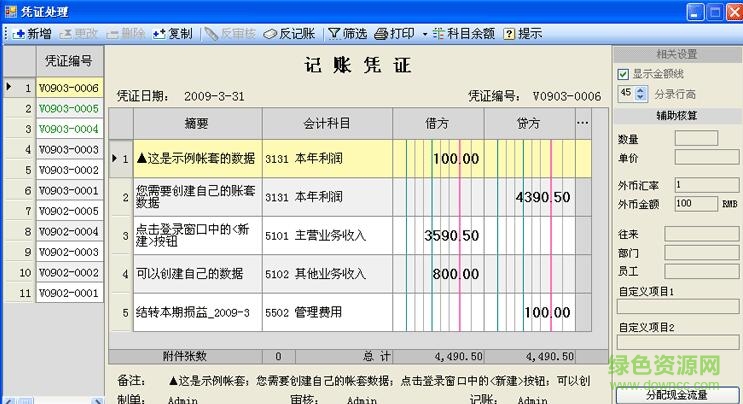Click the 借方 column header
743x404 pixels.
(x=438, y=124)
